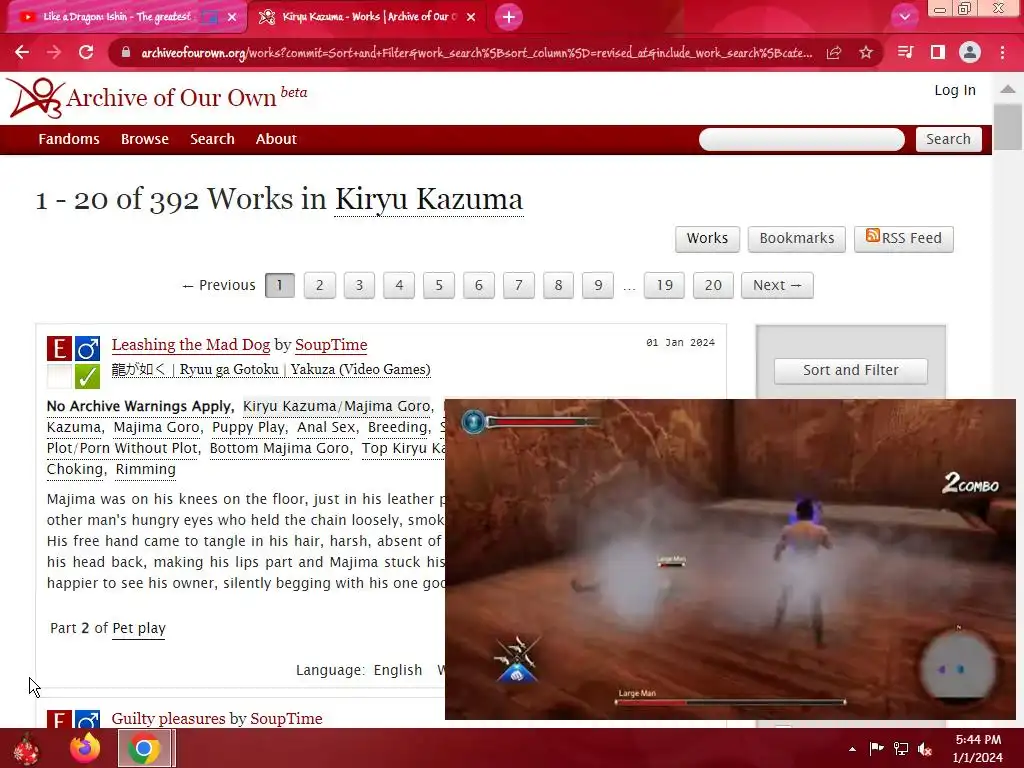Open the tab search dropdown arrow
This screenshot has width=1024, height=768.
coord(904,17)
